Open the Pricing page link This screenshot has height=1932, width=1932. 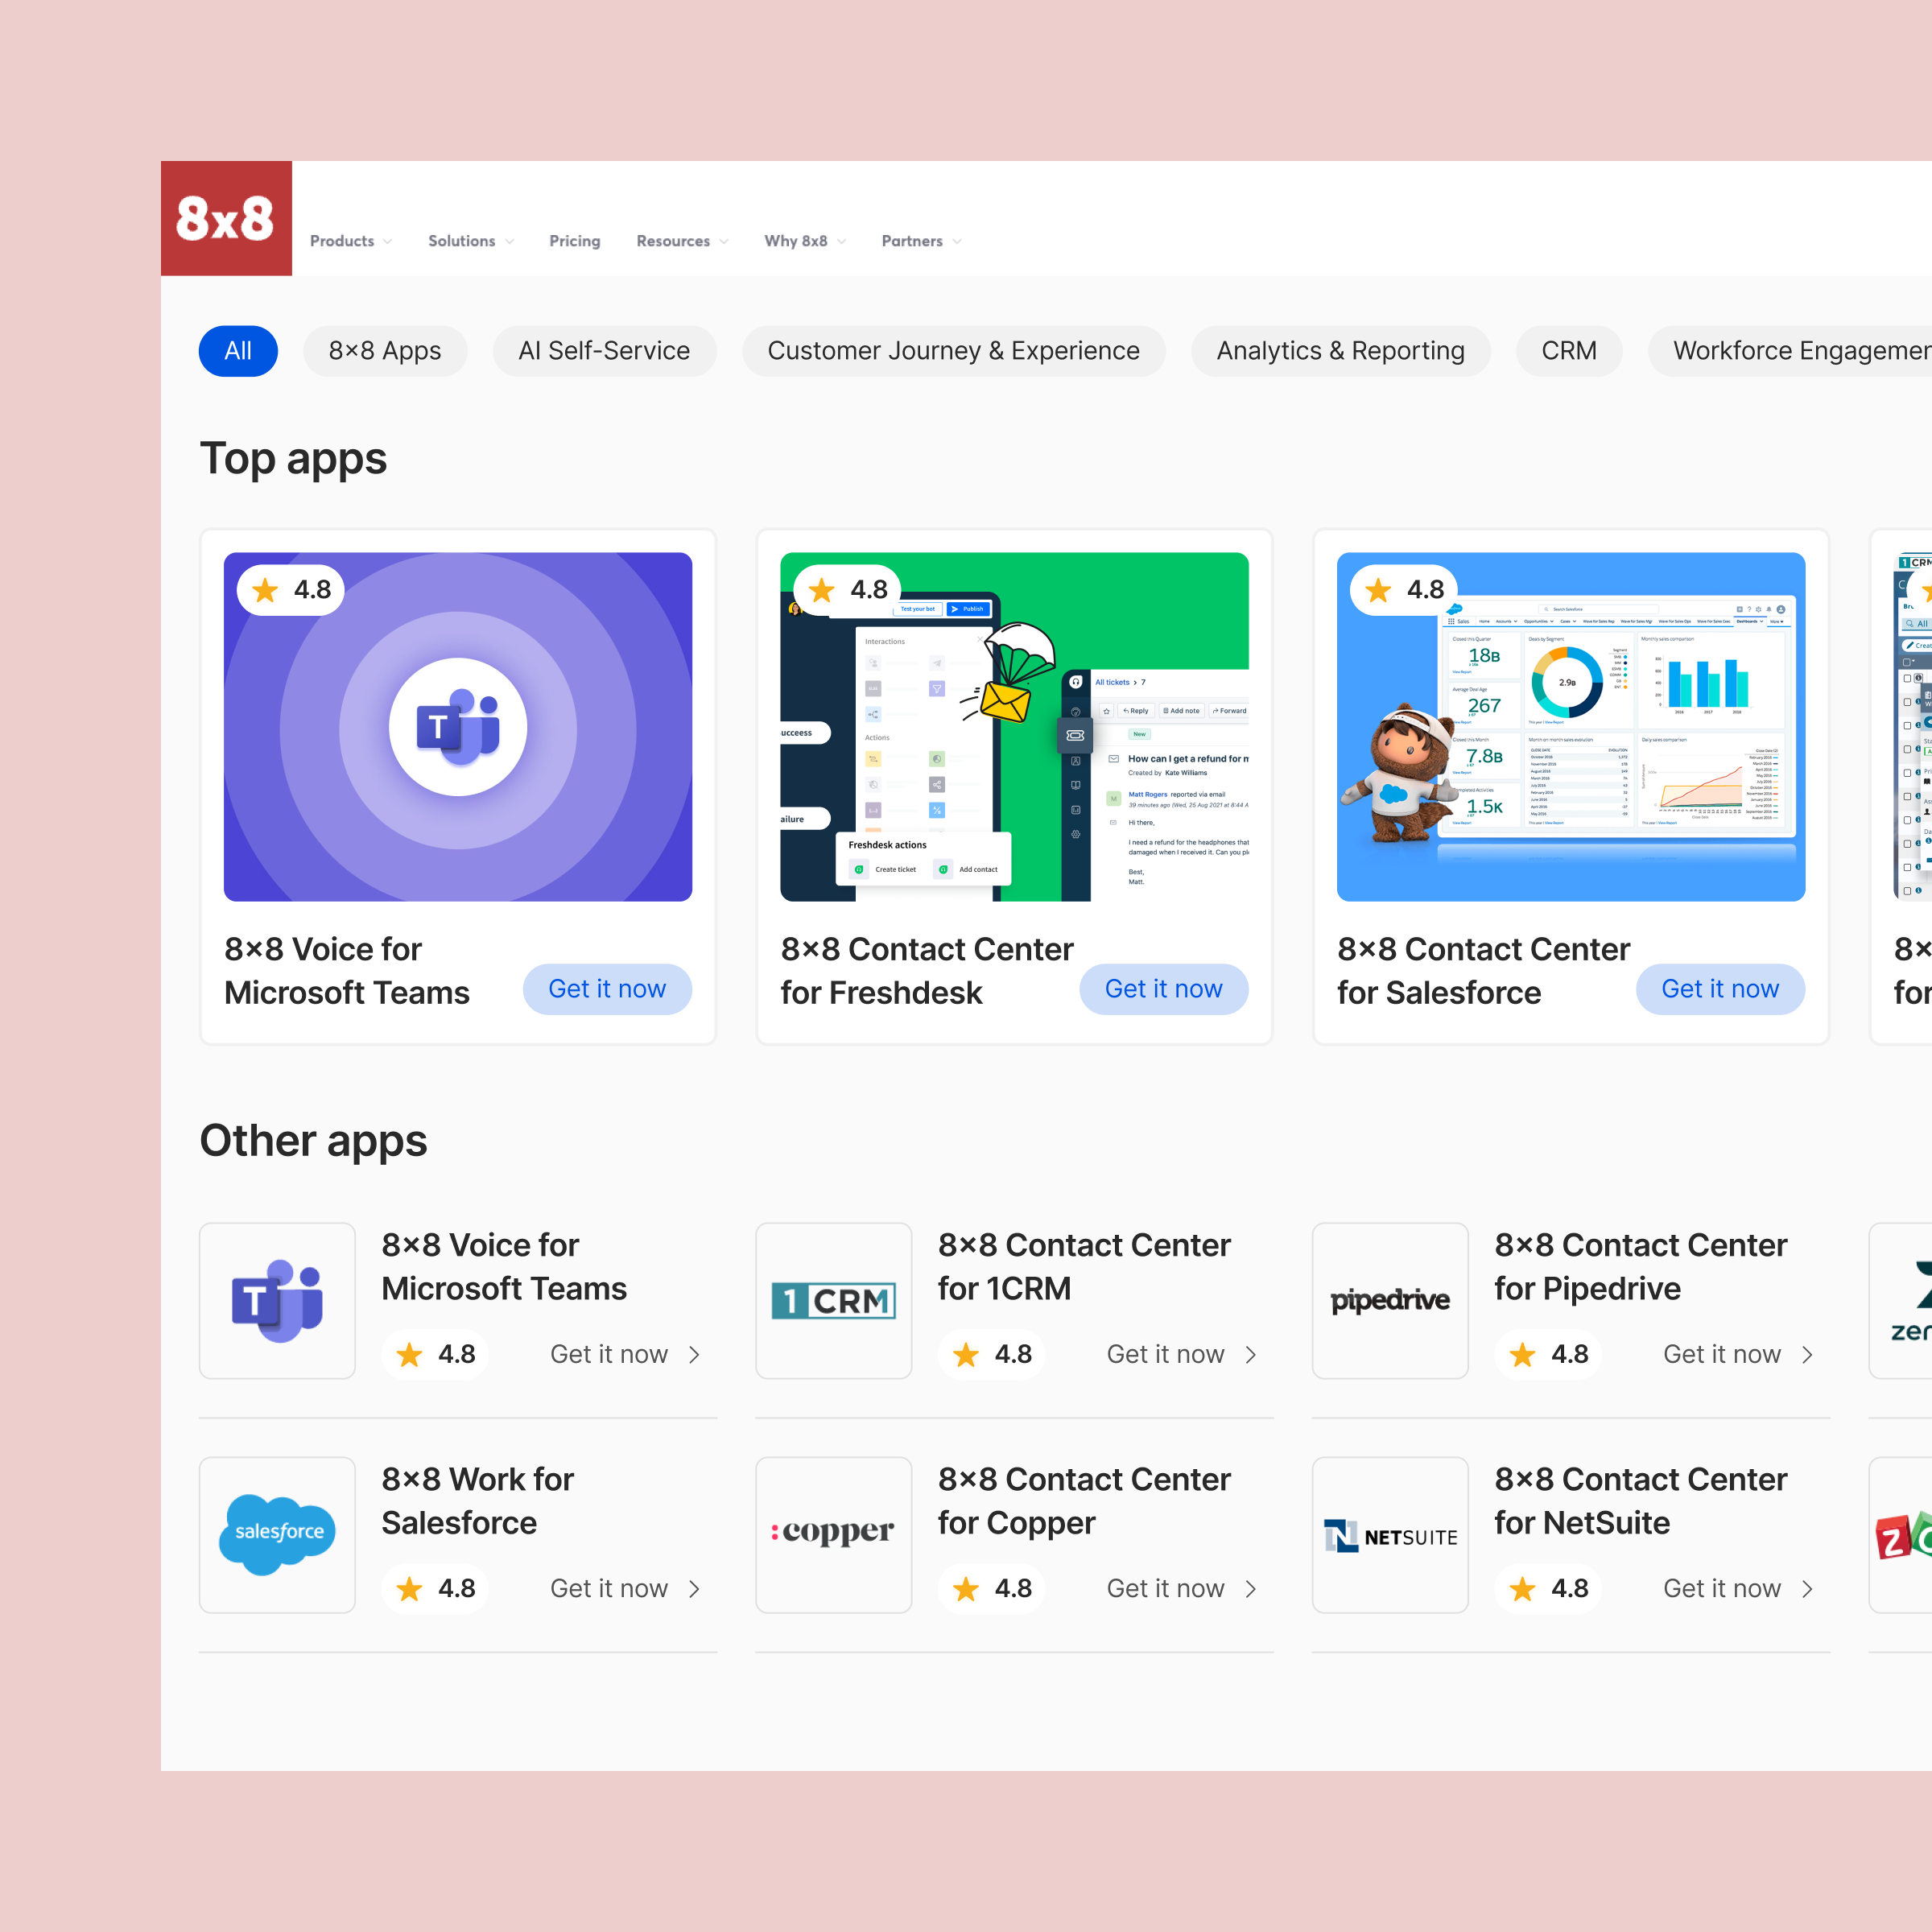[575, 241]
